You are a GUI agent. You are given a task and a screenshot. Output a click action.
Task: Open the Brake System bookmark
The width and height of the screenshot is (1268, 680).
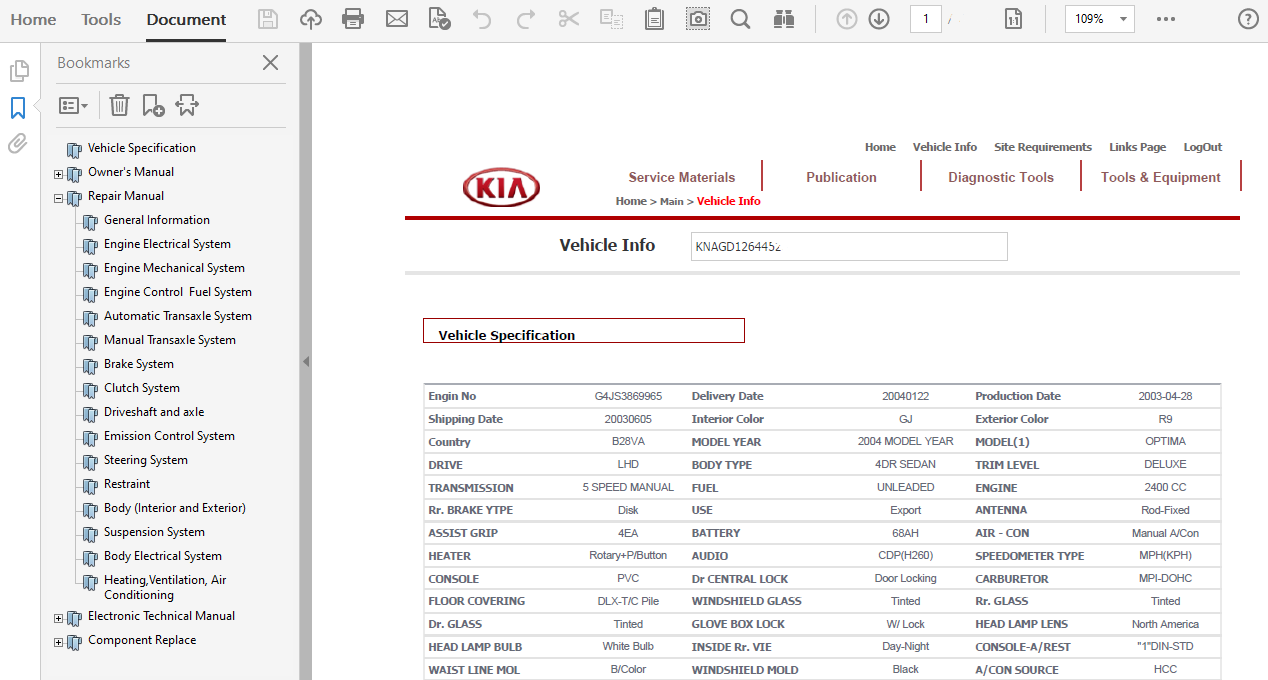(138, 364)
